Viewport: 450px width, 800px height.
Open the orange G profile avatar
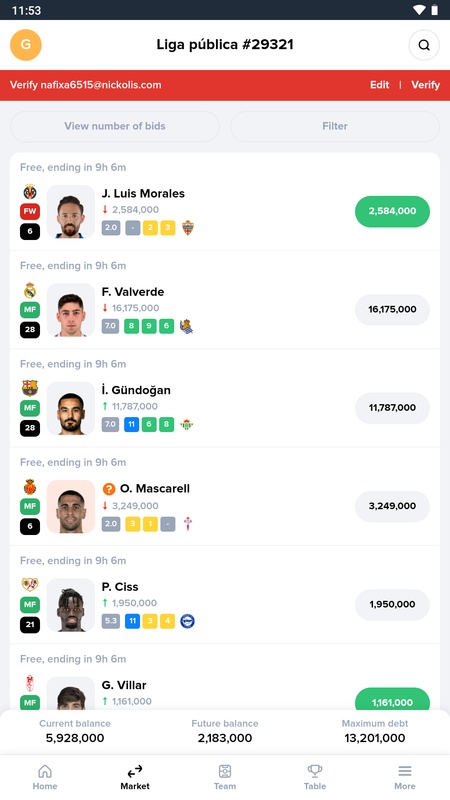(26, 44)
